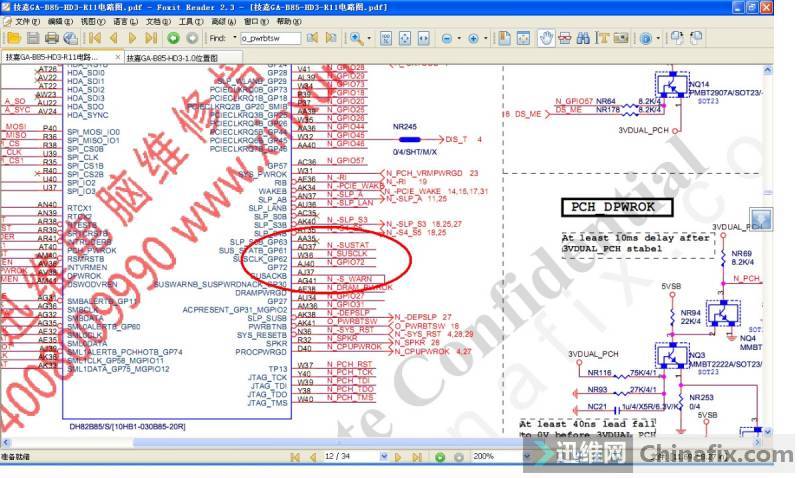Click the red reading glasses icon
Image resolution: width=800 pixels, height=478 pixels.
pos(565,38)
